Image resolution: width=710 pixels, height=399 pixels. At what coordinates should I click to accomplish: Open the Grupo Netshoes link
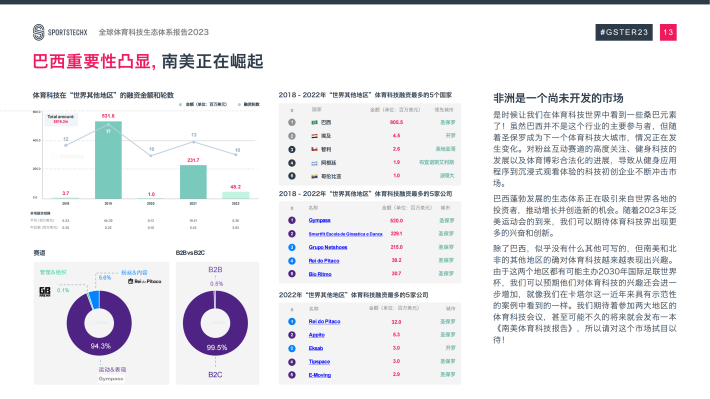point(328,247)
